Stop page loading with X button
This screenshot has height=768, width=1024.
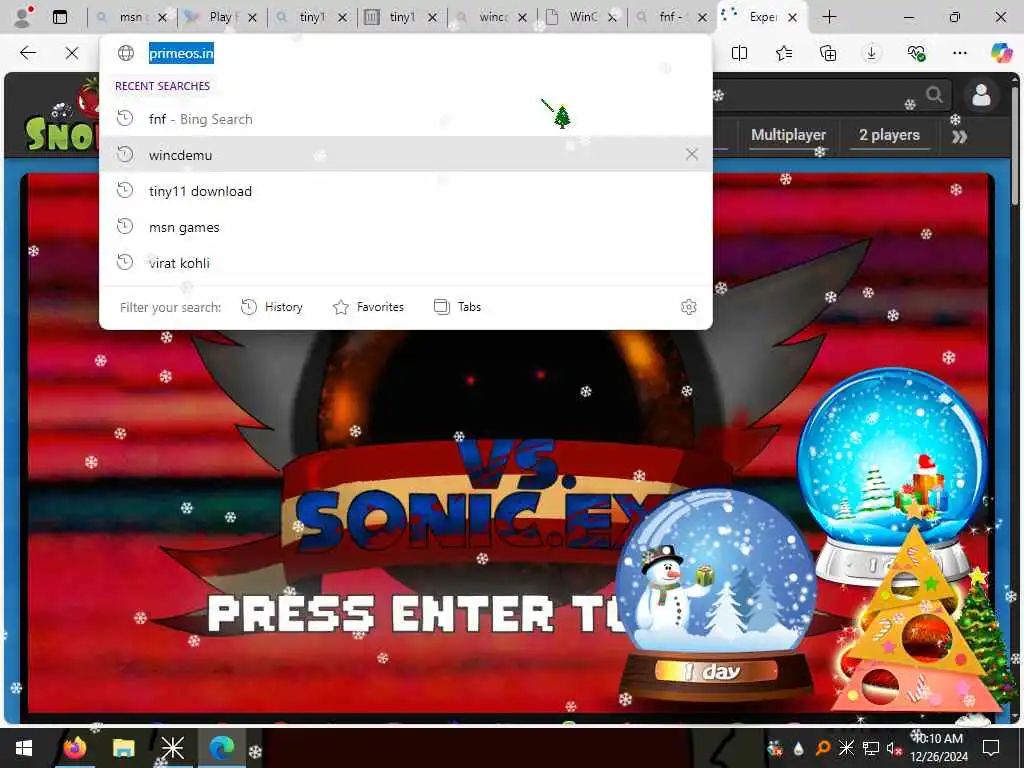72,53
